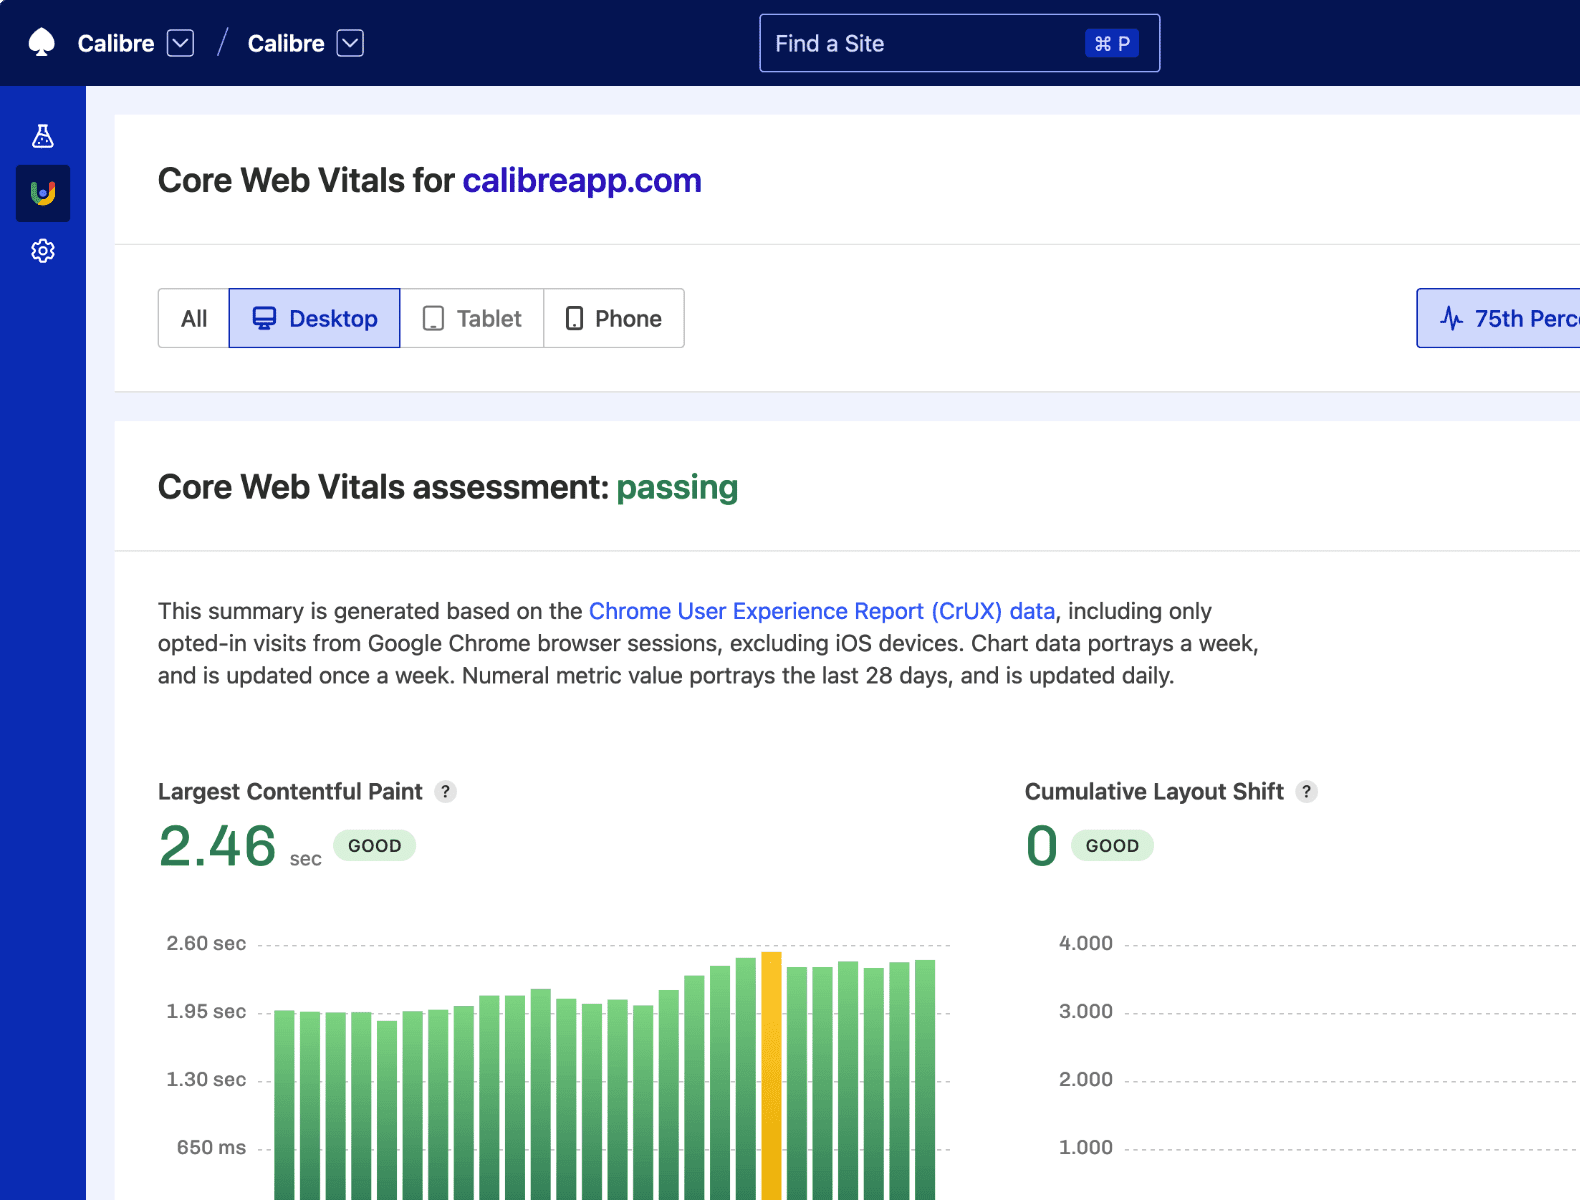
Task: Select the All devices filter
Action: coord(194,318)
